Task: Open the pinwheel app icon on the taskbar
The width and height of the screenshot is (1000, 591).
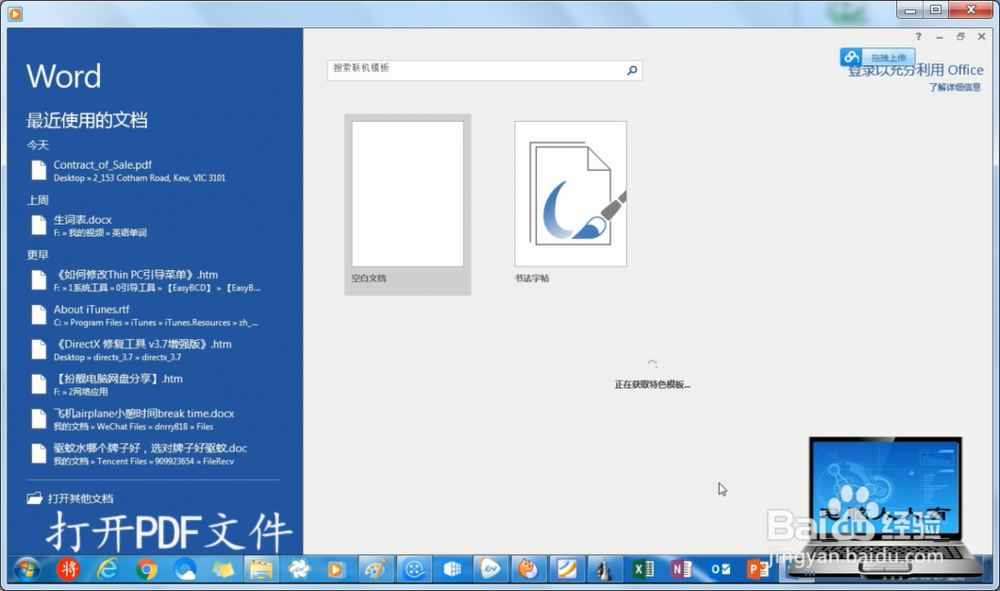Action: click(x=298, y=569)
